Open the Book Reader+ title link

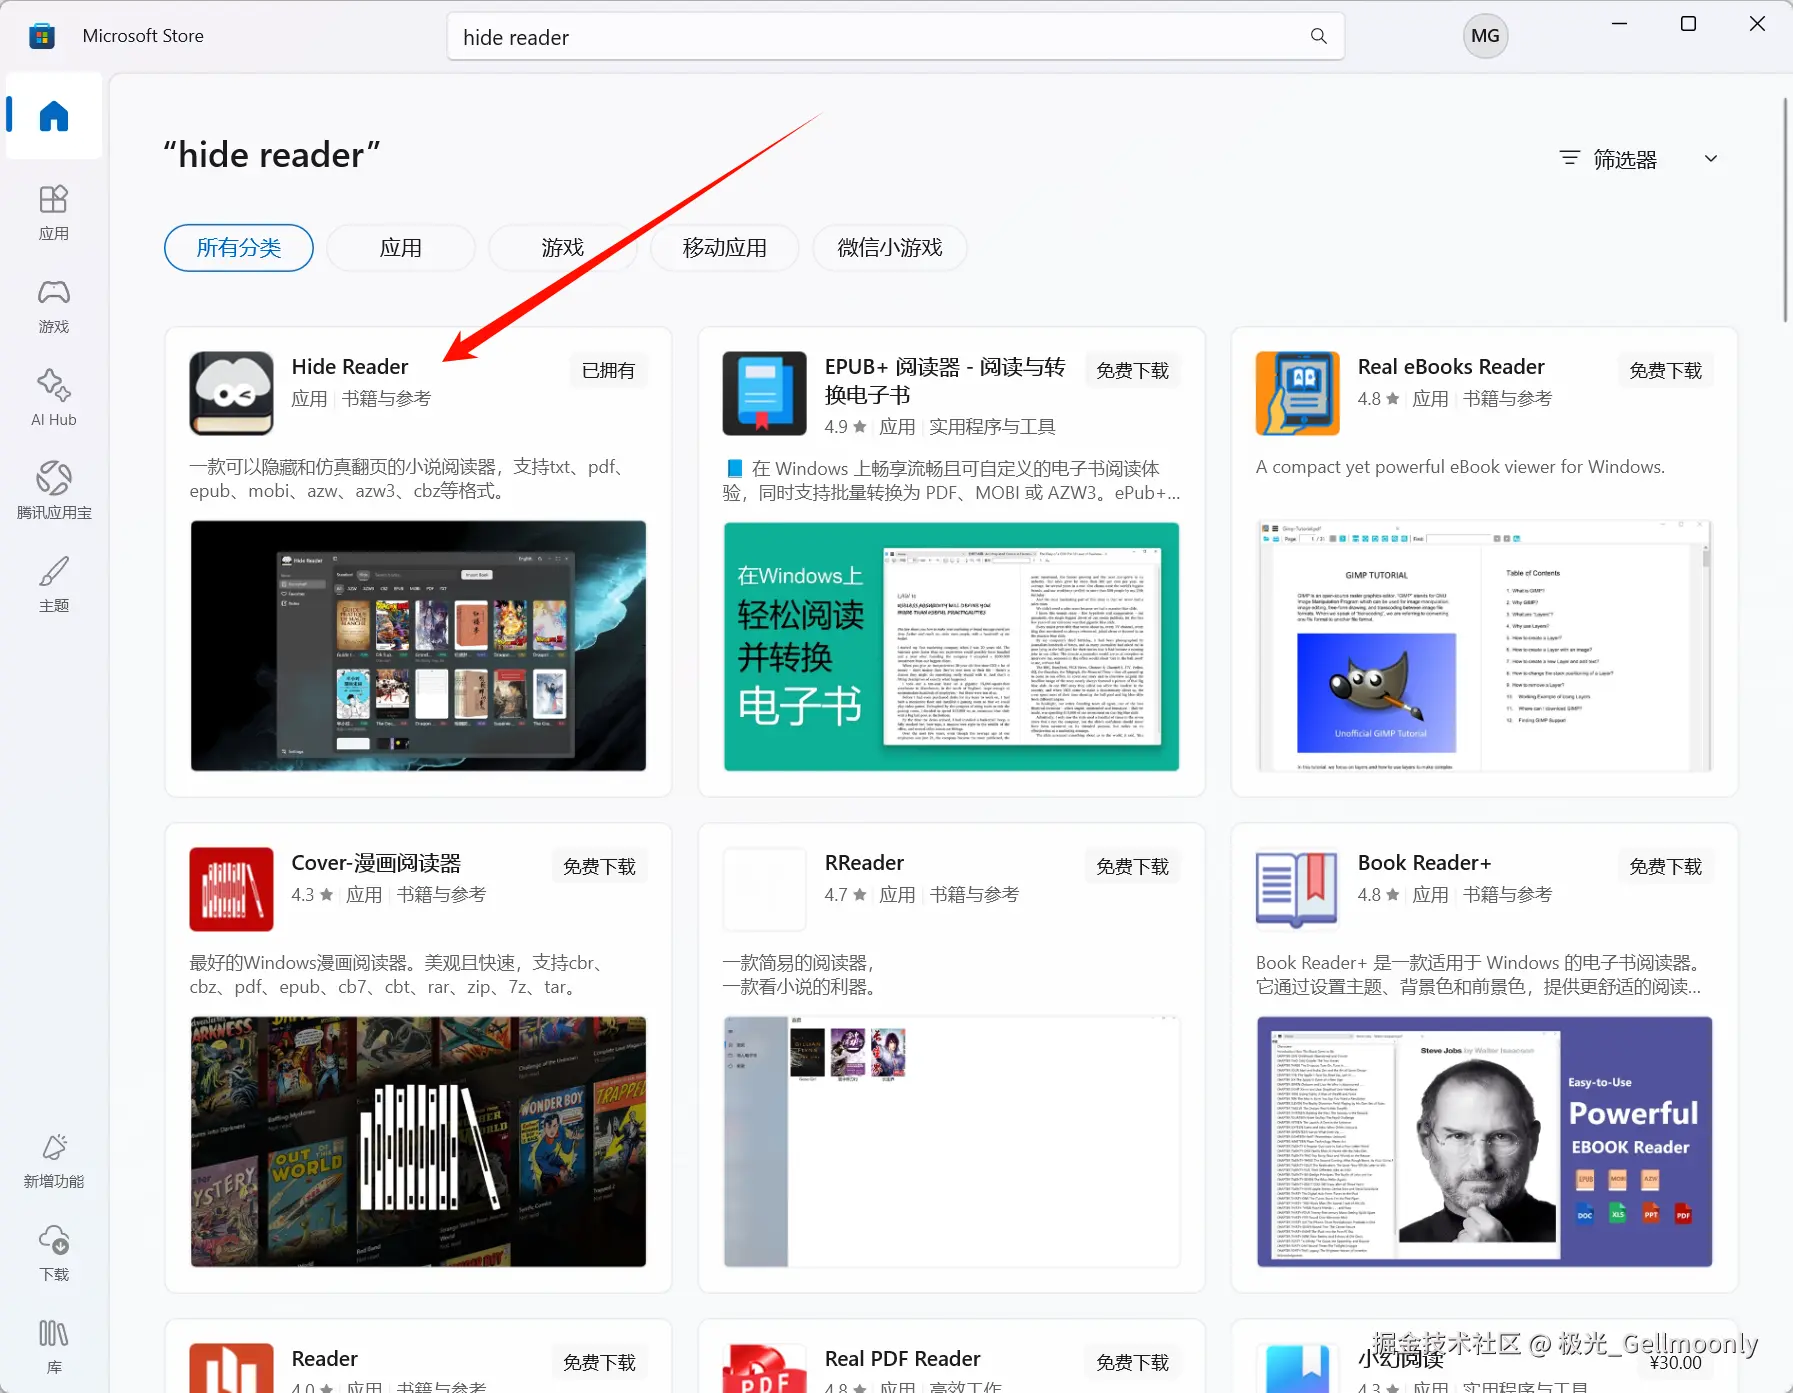click(1424, 863)
